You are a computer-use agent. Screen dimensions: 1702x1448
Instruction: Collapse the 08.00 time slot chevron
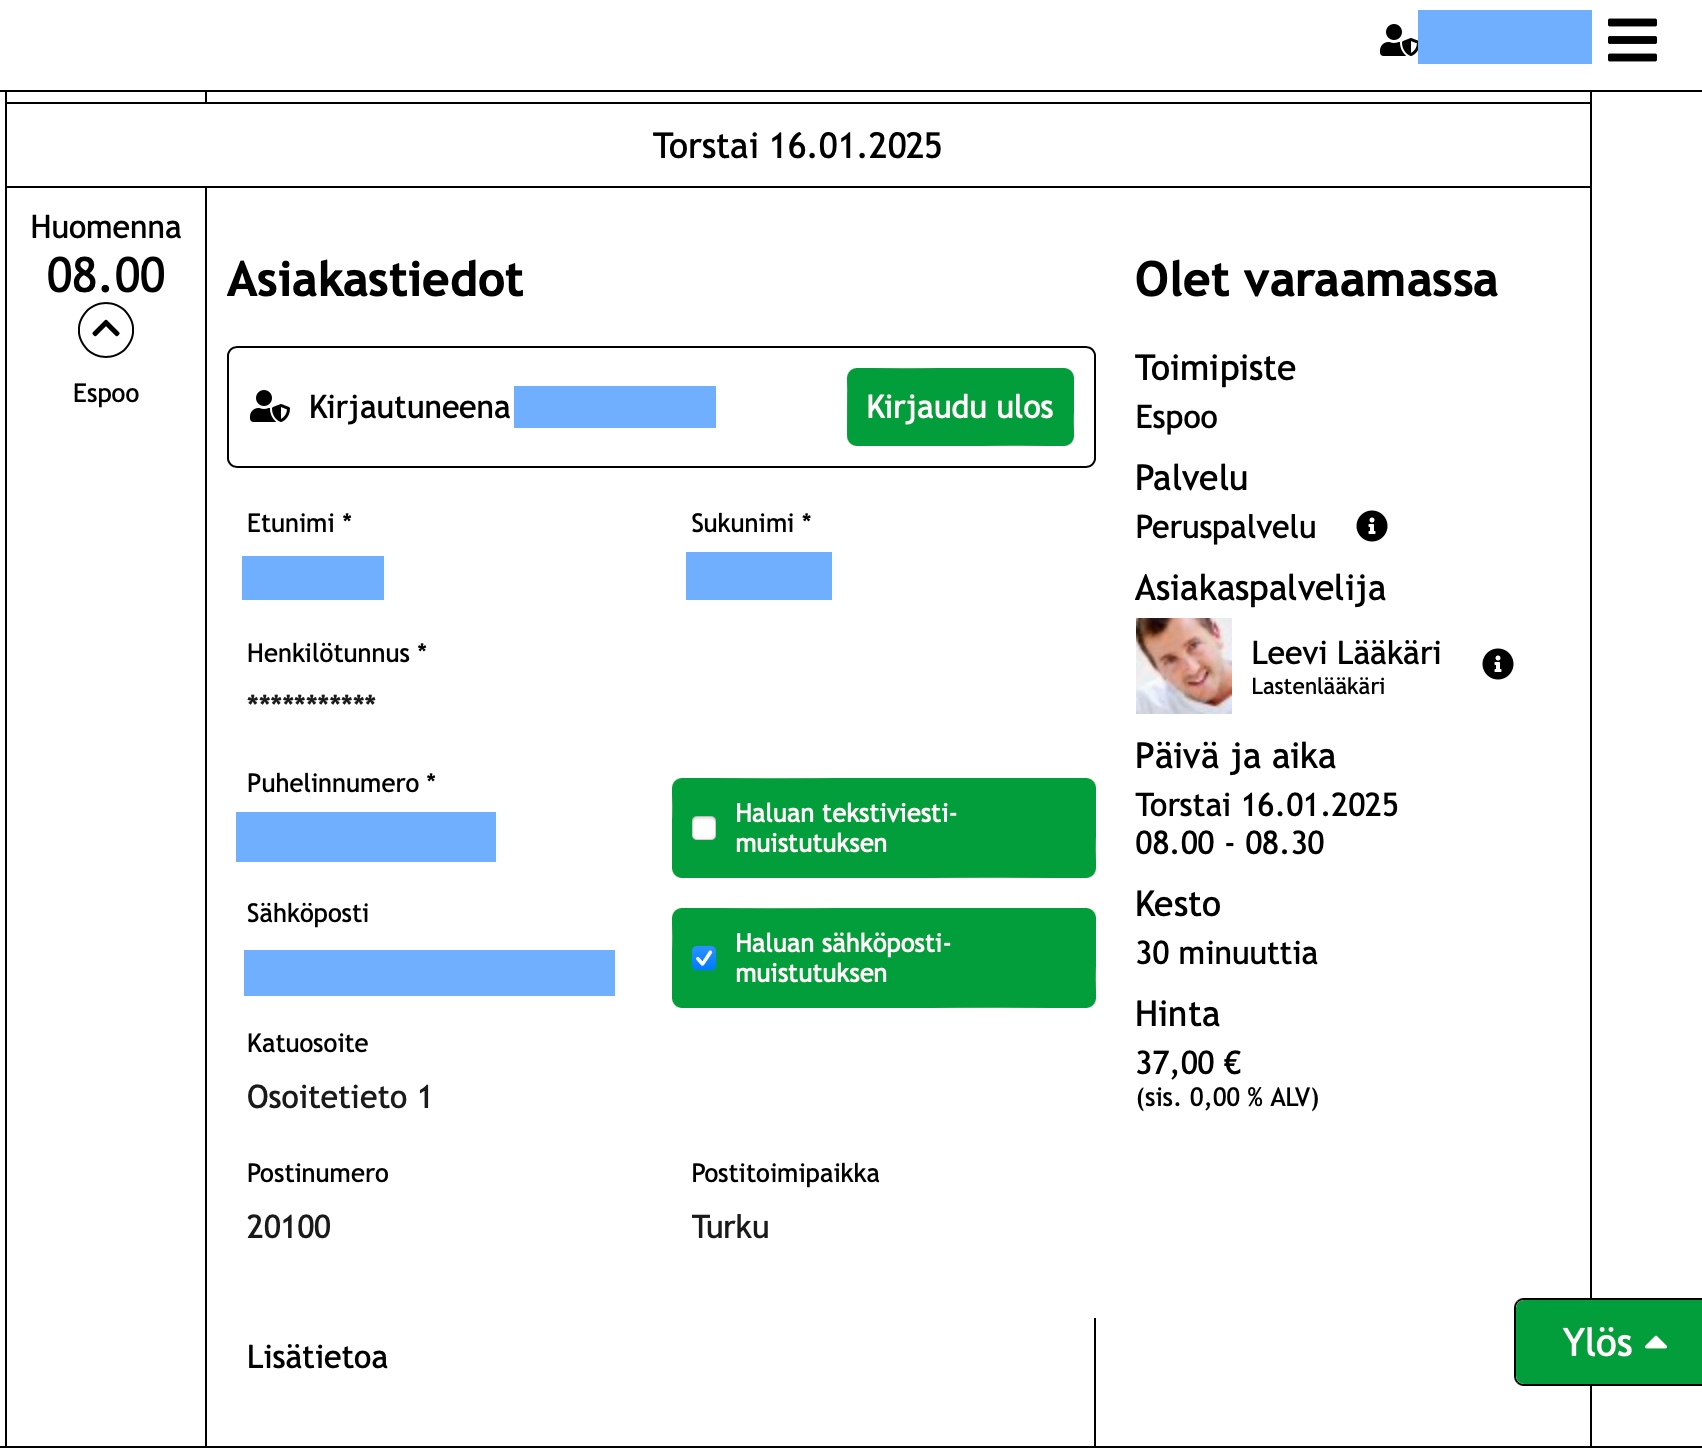tap(106, 330)
